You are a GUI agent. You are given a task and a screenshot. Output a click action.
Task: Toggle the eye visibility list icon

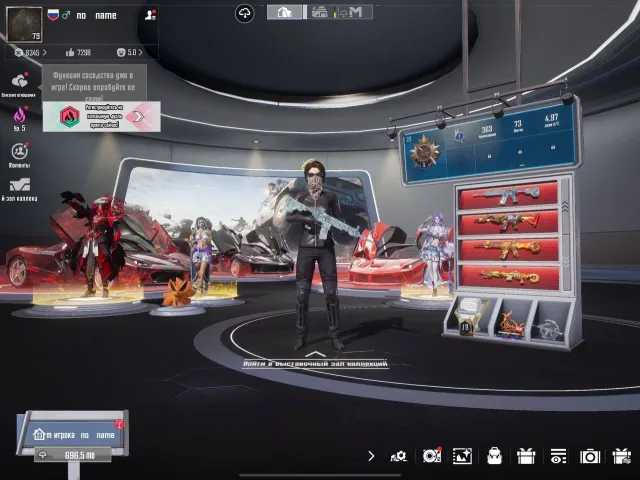point(558,456)
